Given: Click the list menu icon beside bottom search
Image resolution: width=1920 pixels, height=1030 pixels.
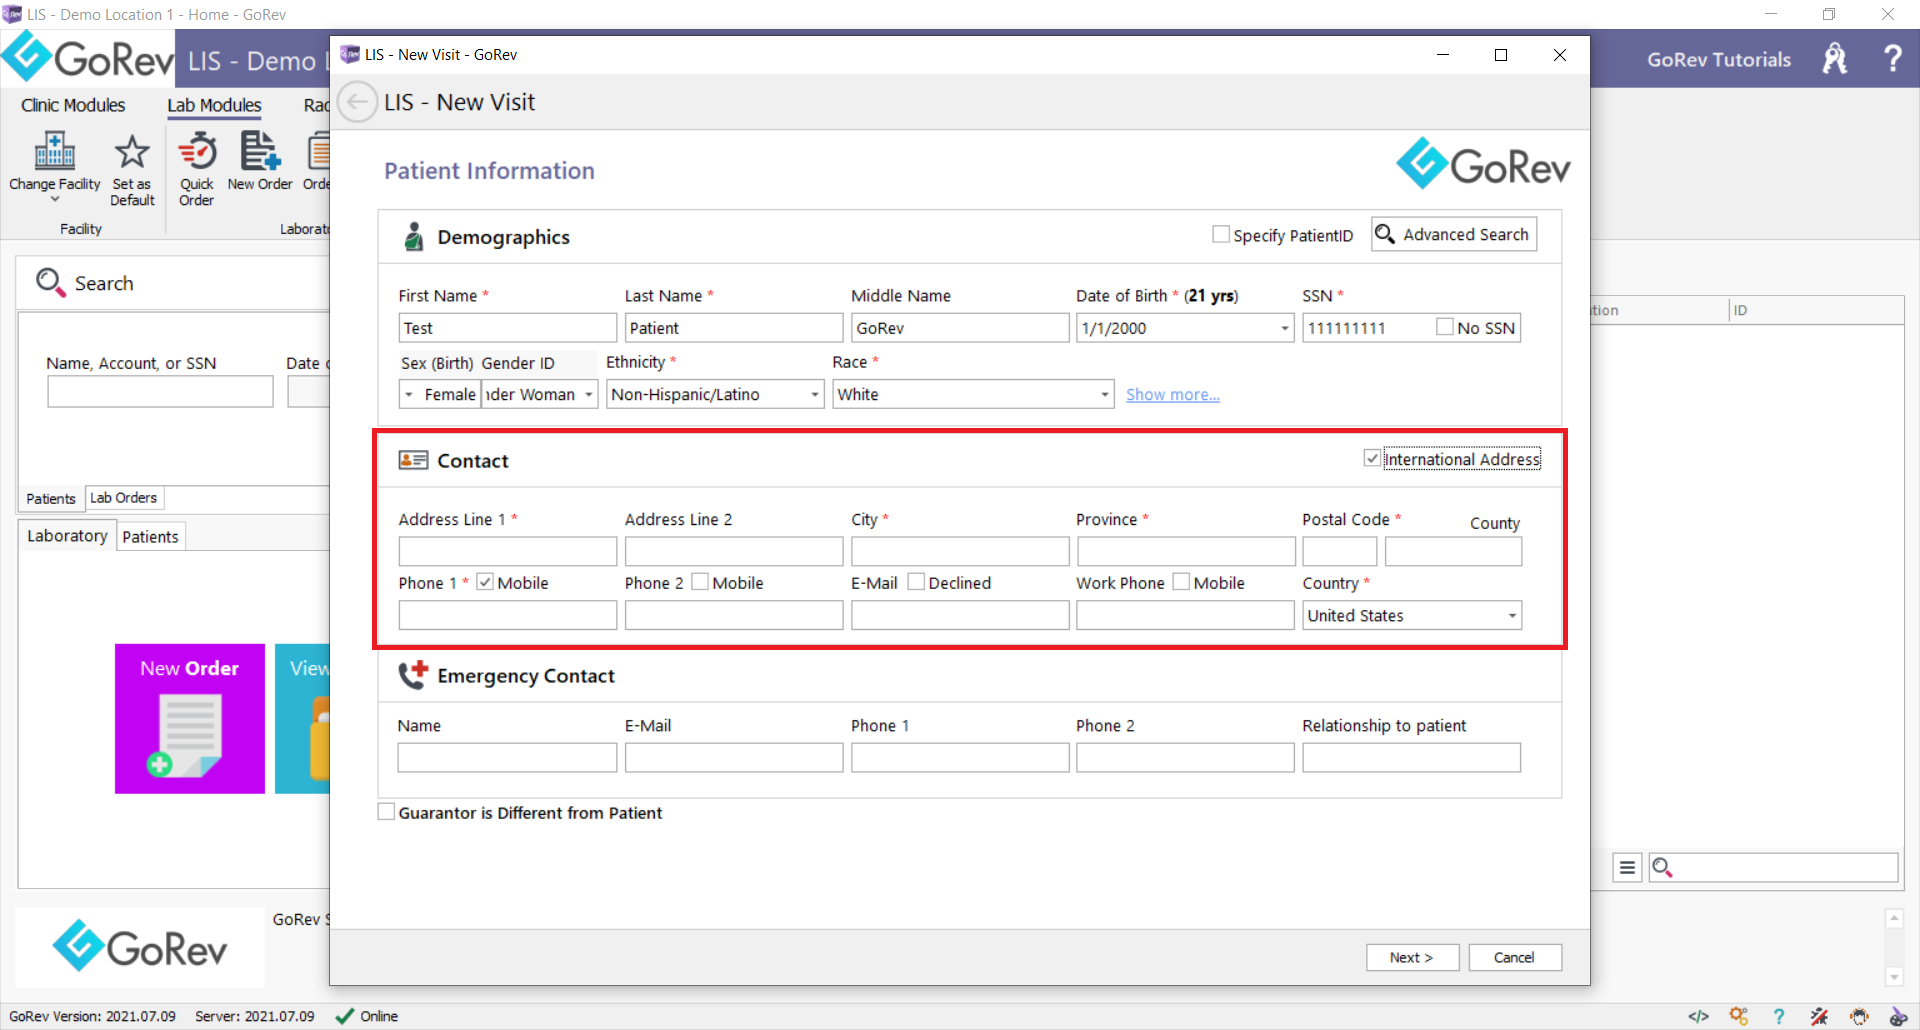Looking at the screenshot, I should [x=1627, y=867].
